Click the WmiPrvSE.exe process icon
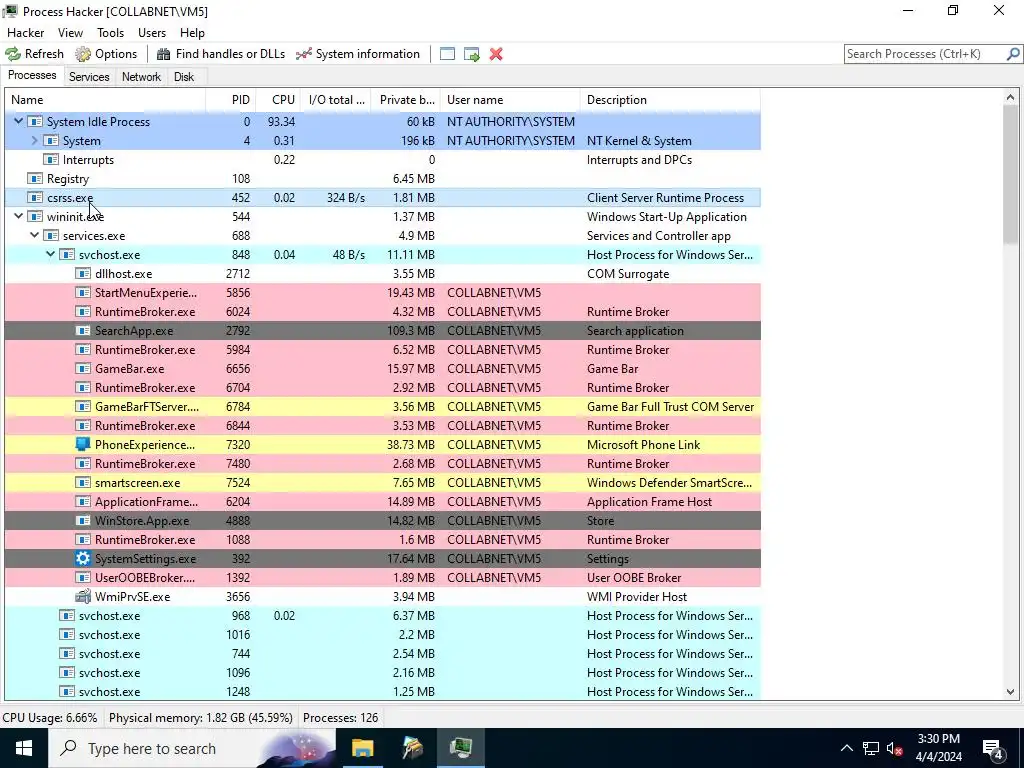Screen dimensions: 1024x768 click(83, 596)
